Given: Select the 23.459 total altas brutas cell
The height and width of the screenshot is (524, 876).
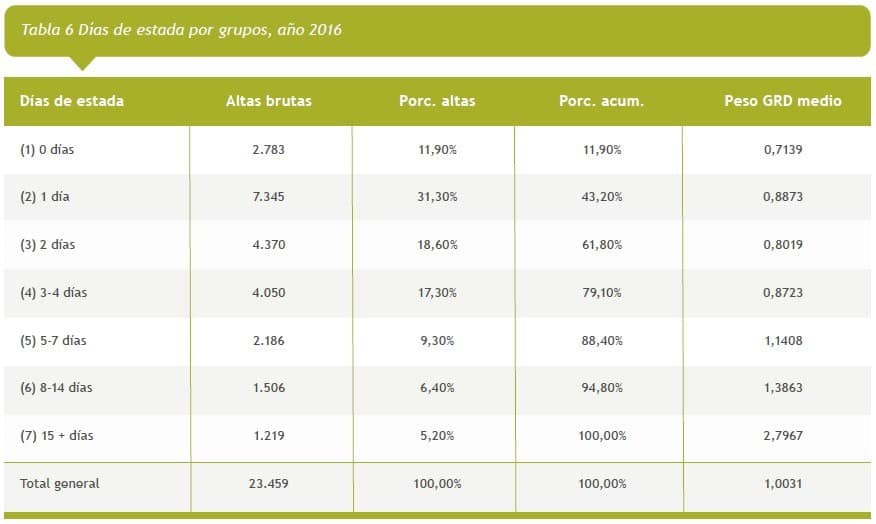Looking at the screenshot, I should point(269,484).
